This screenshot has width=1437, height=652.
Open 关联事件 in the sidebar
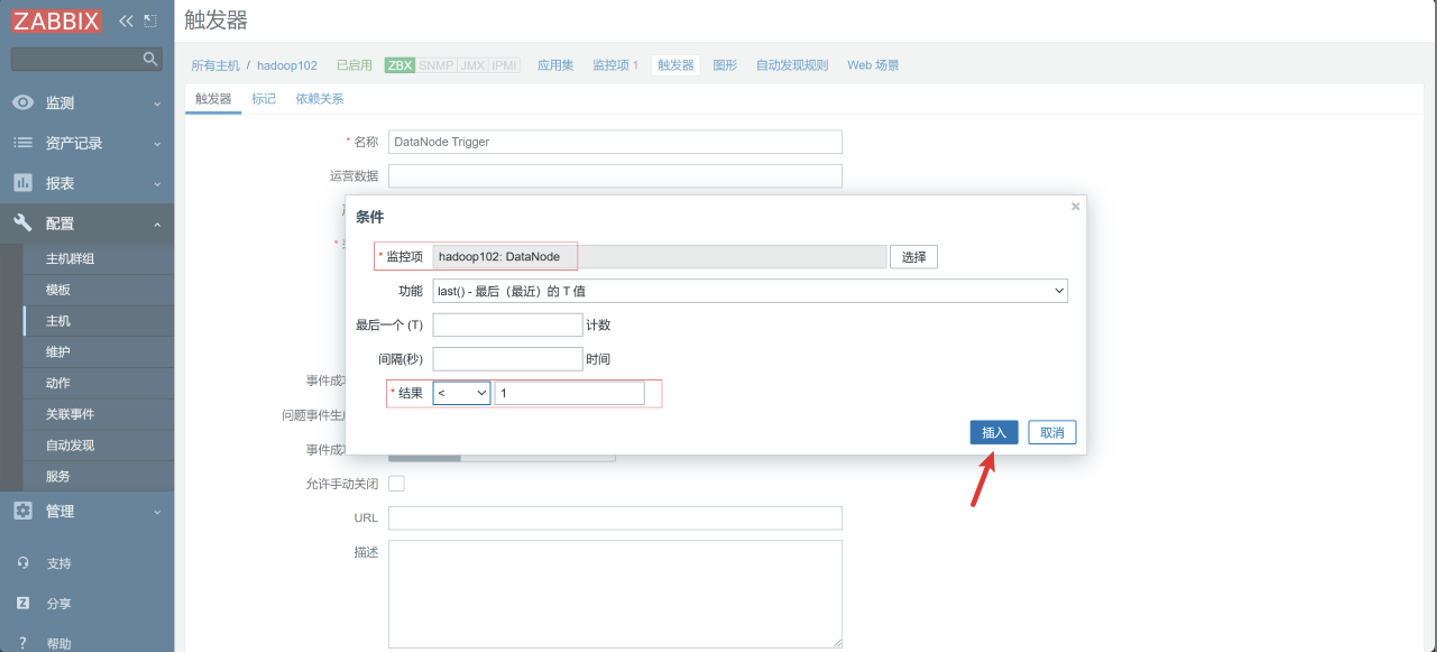coord(70,414)
